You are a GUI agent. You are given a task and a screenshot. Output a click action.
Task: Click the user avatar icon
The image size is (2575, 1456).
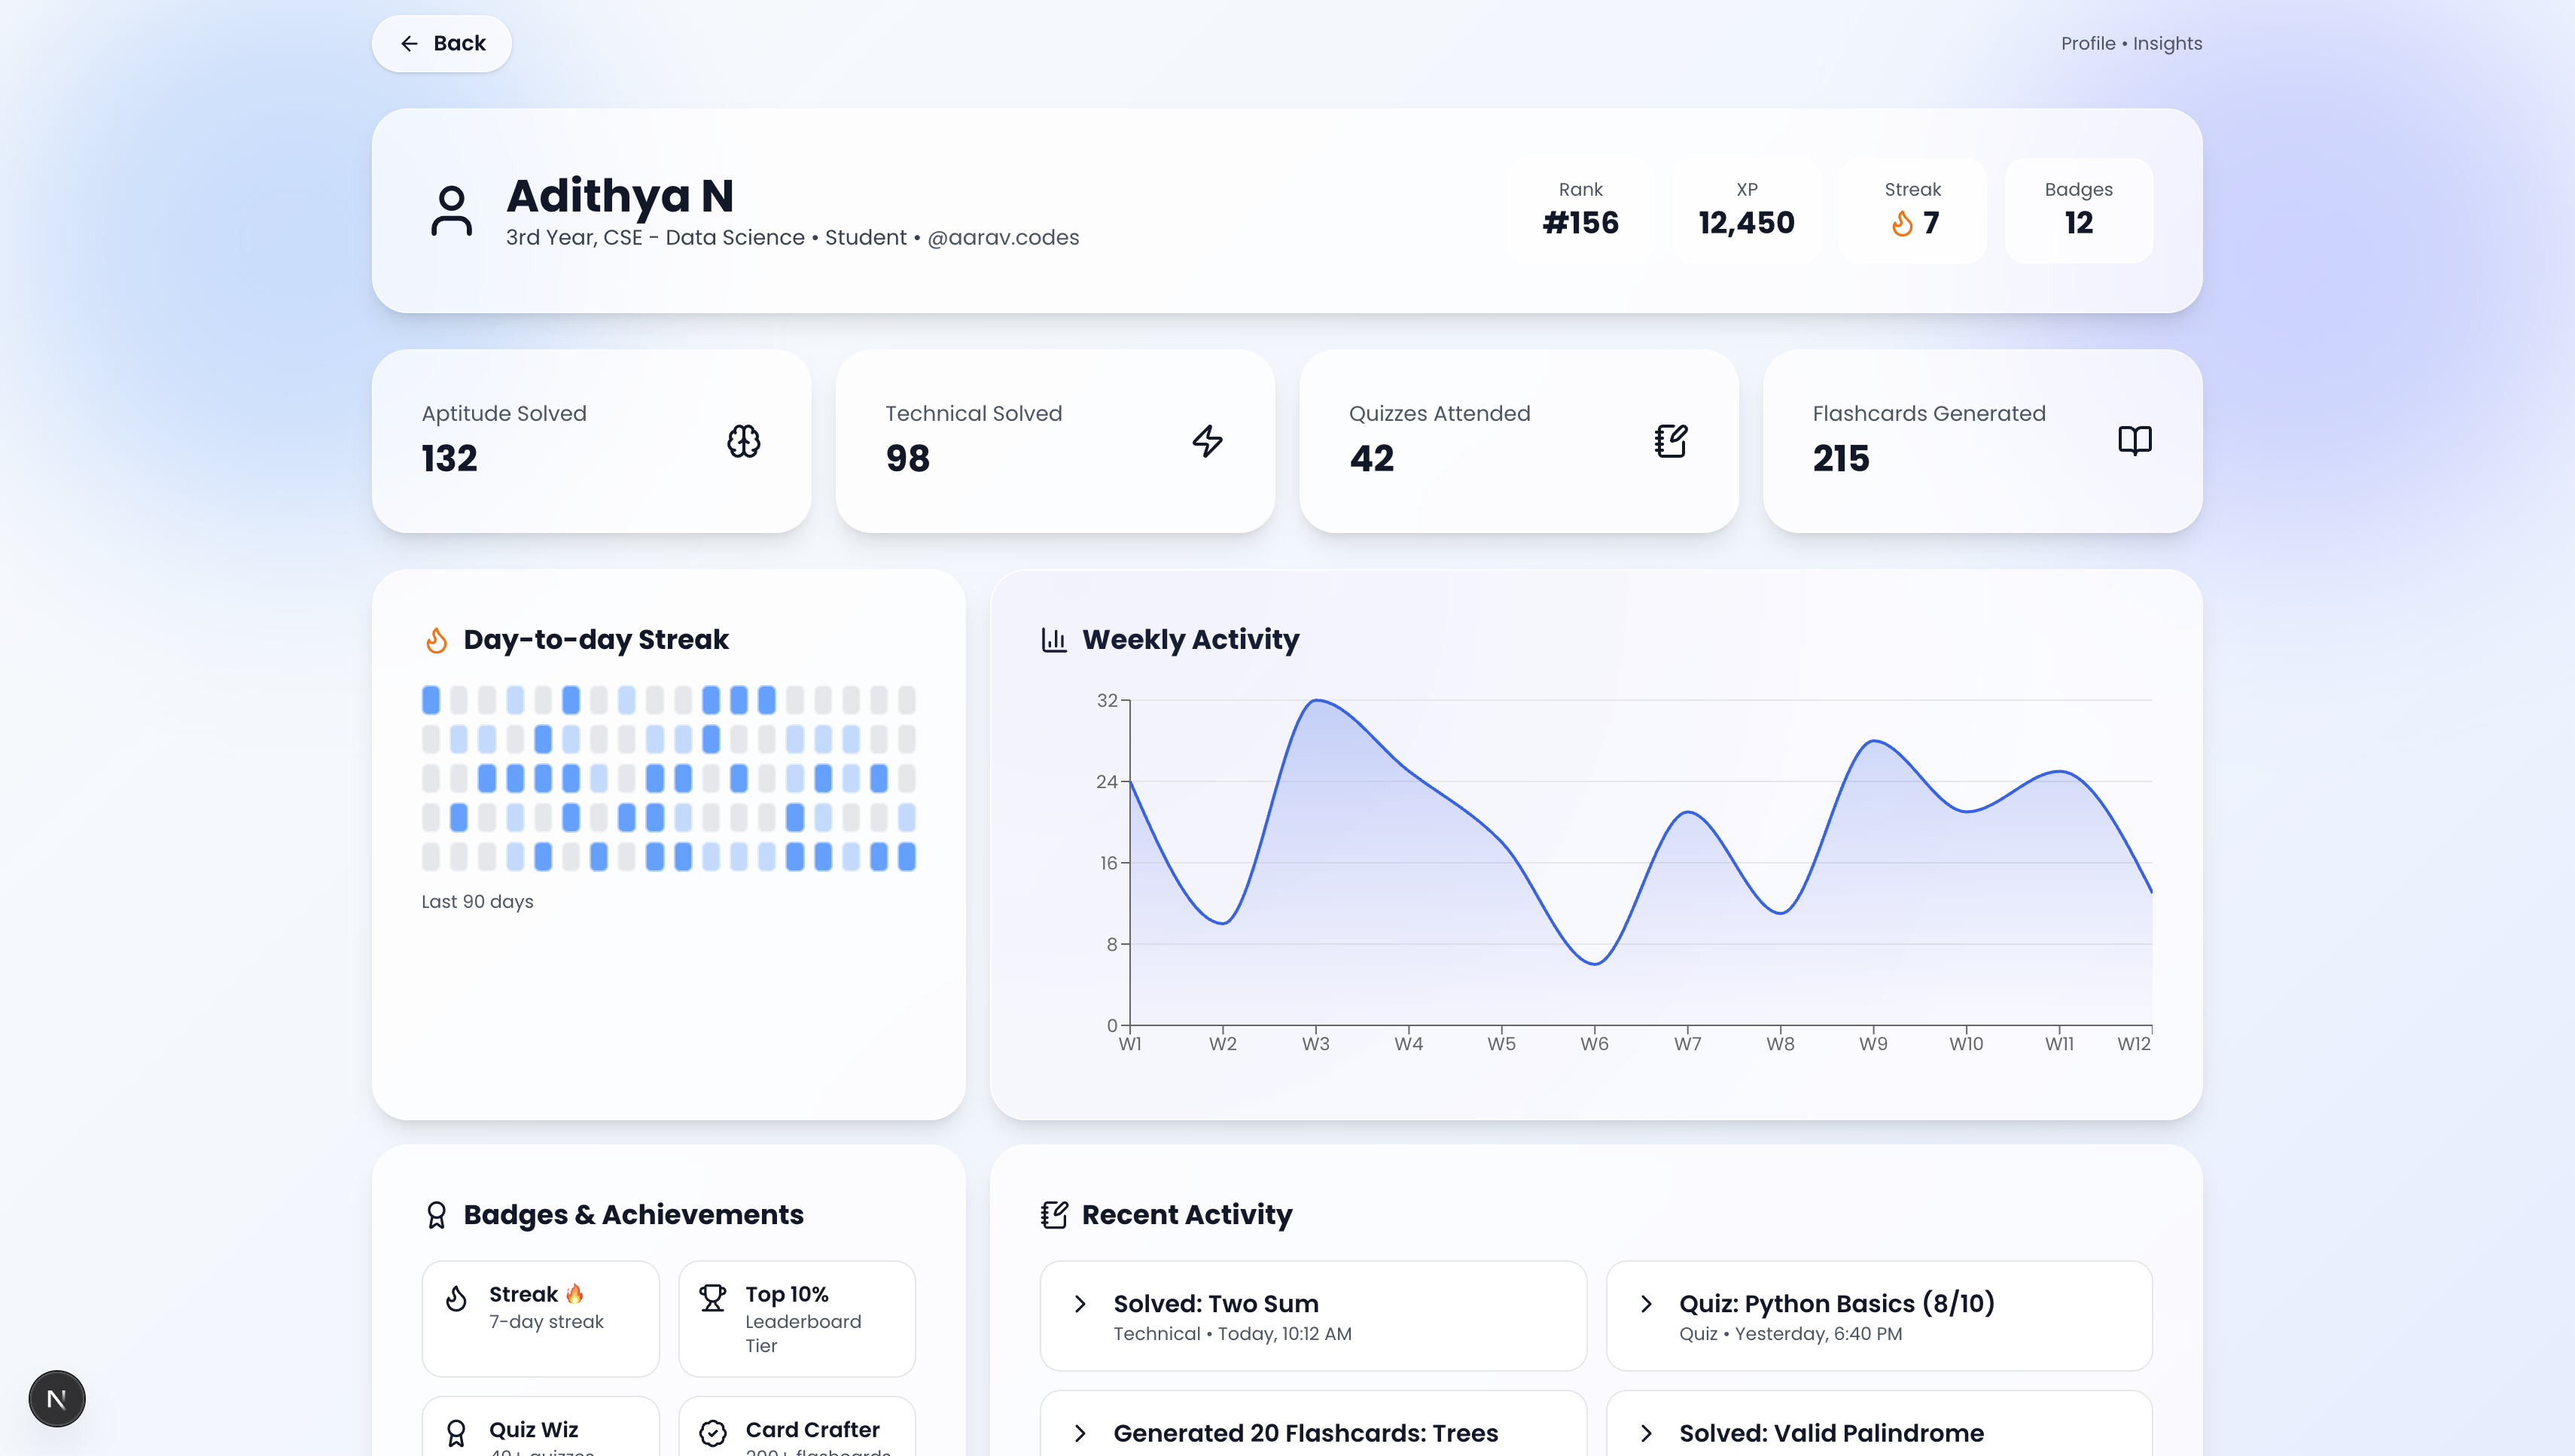point(451,210)
